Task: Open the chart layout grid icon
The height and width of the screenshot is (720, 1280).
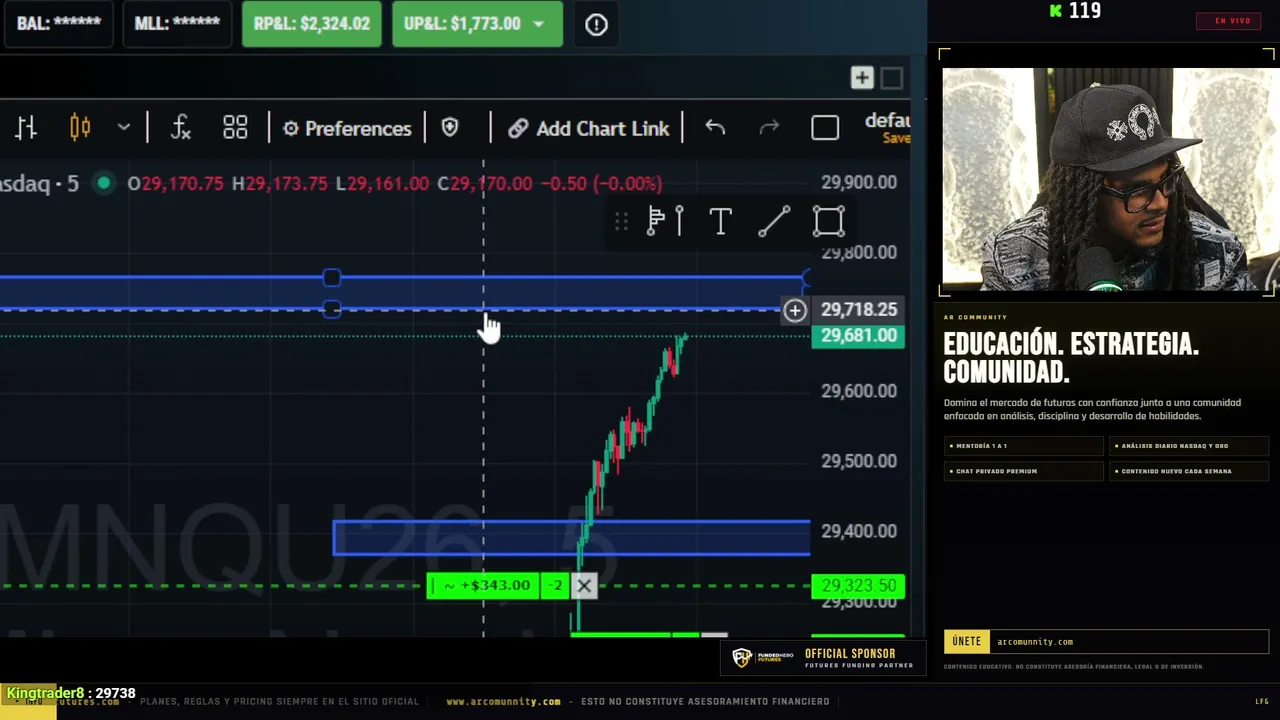Action: point(235,128)
